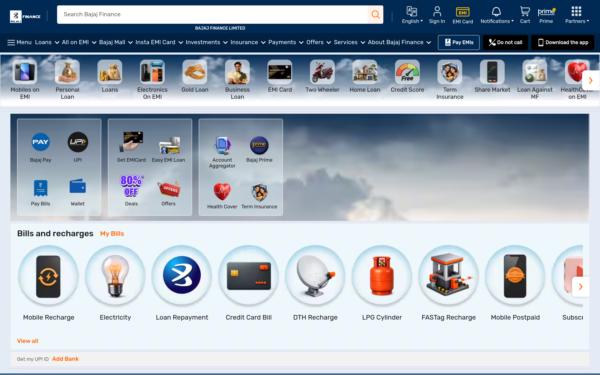Open the Share Market icon
The image size is (600, 375).
click(x=492, y=72)
